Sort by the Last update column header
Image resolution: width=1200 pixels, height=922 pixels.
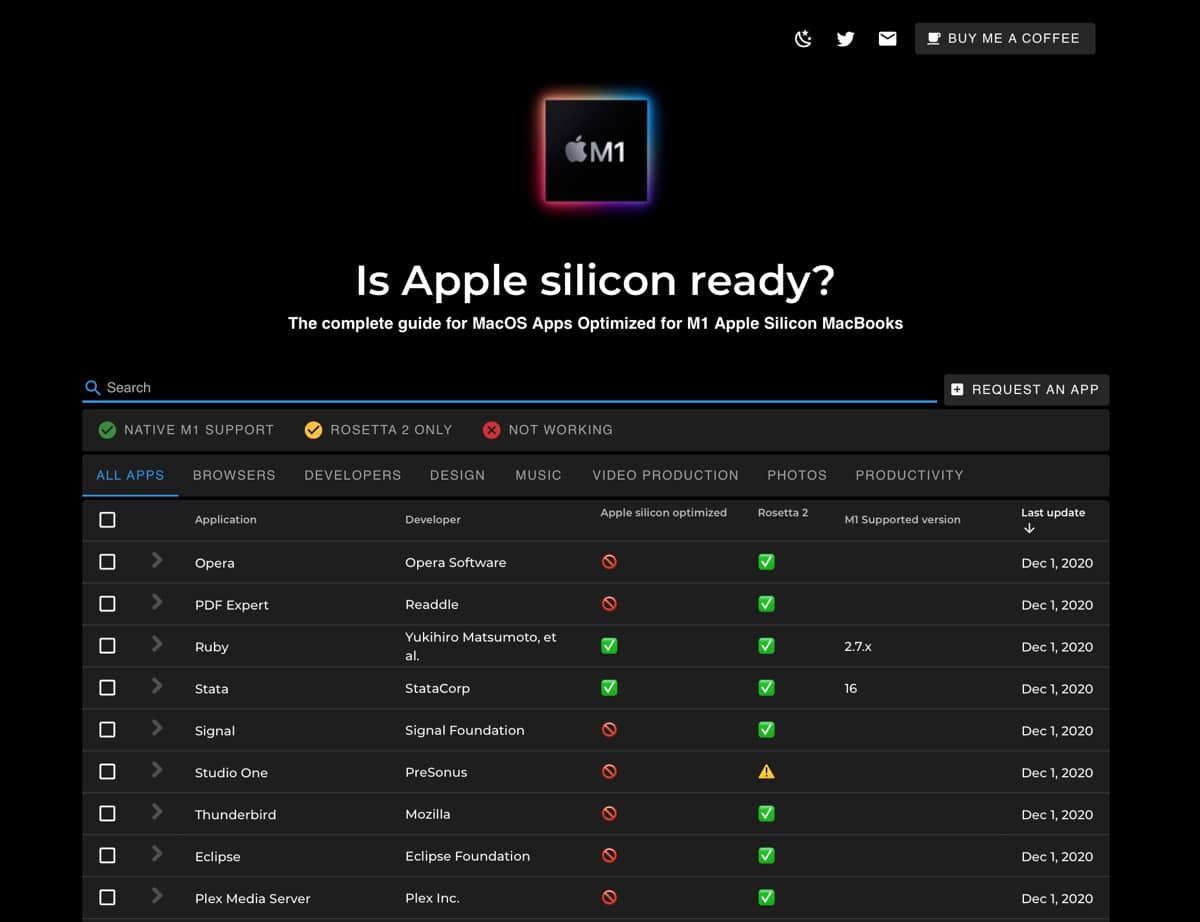point(1053,513)
